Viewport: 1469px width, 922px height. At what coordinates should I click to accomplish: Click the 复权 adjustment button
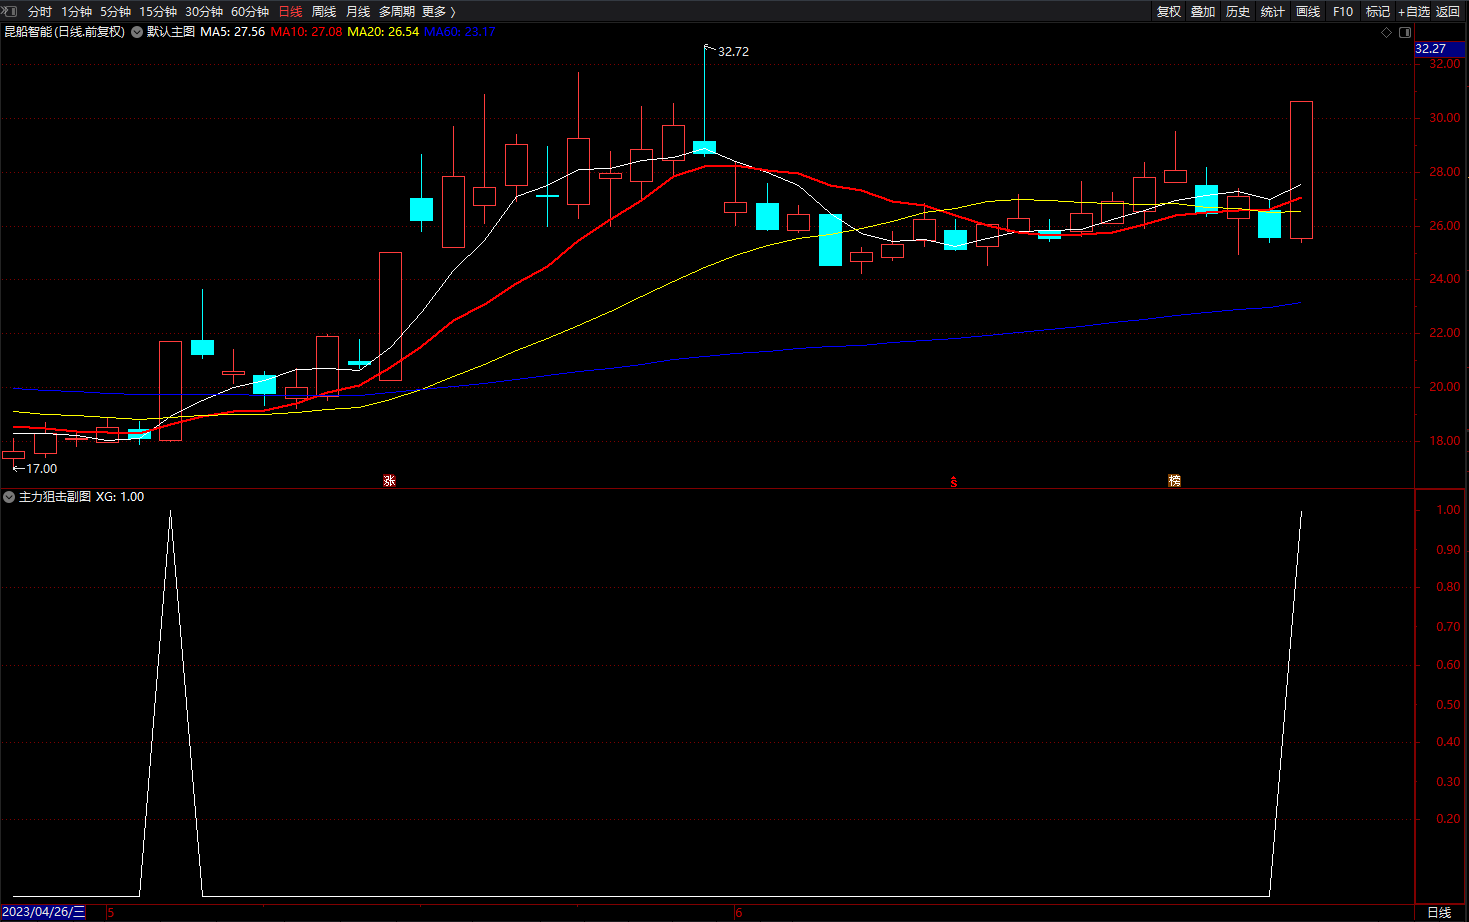tap(1169, 12)
